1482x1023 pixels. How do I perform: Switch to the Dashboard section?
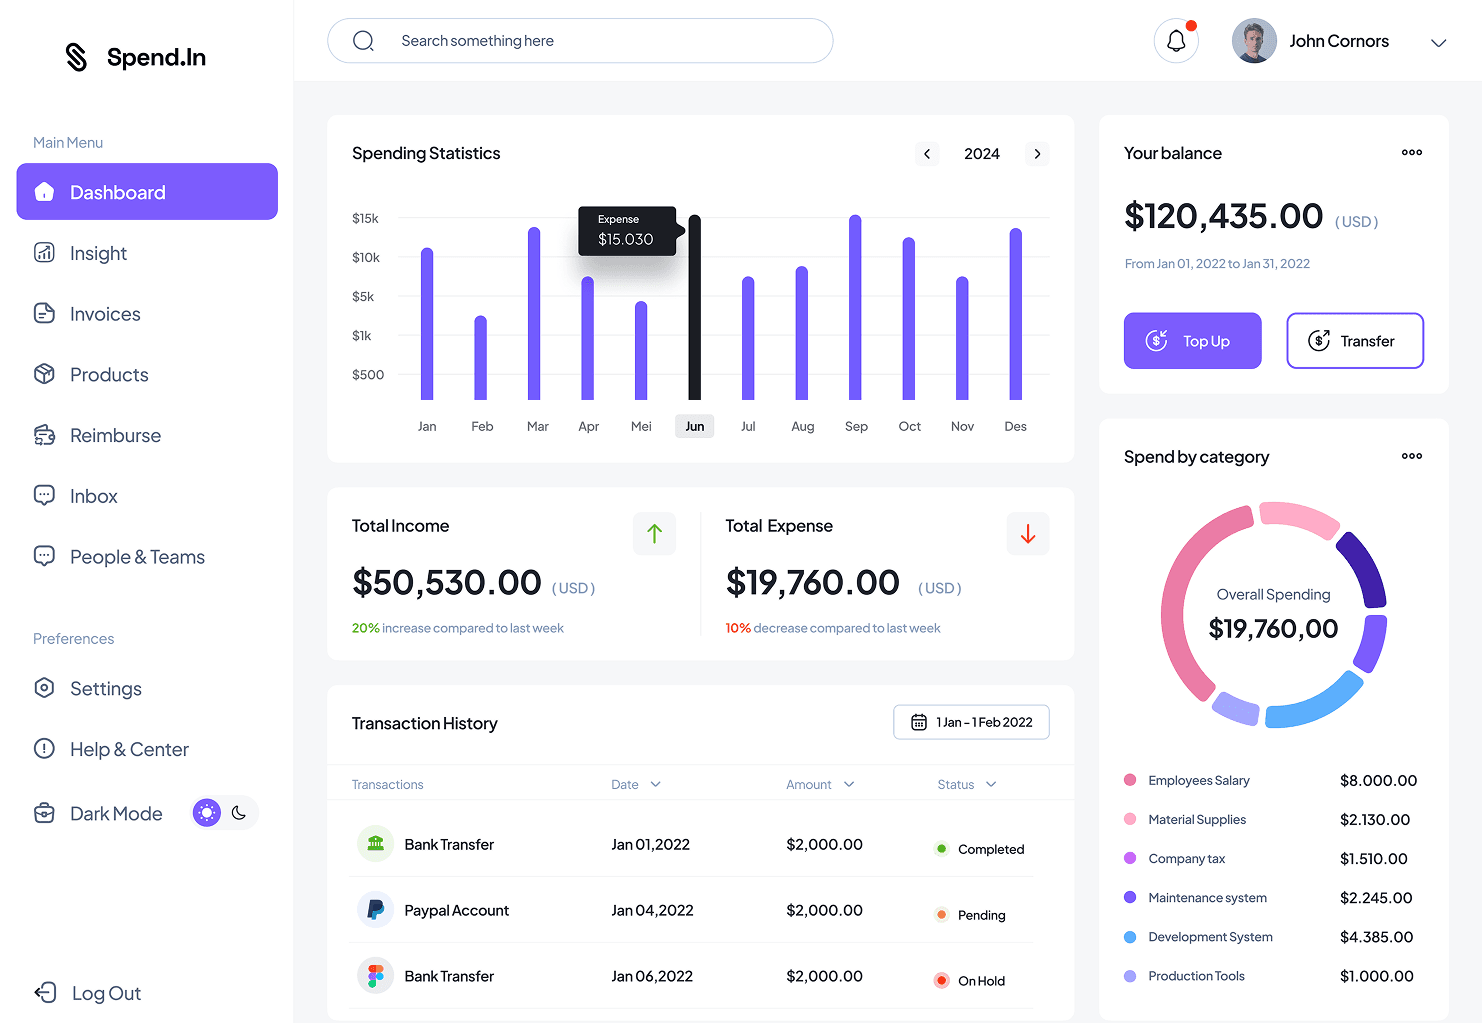pos(117,192)
